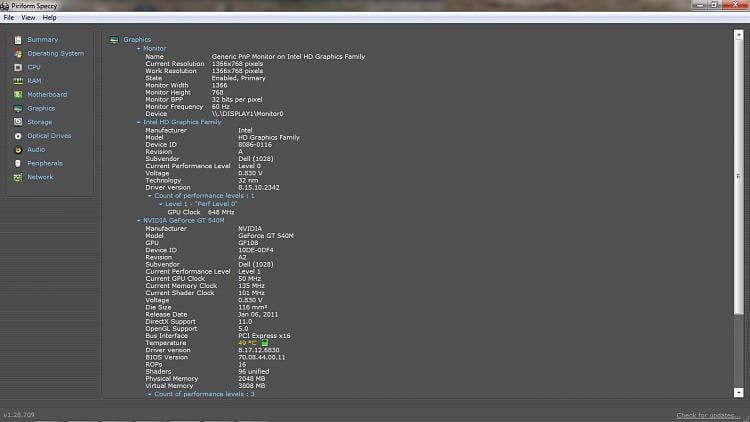750x422 pixels.
Task: Click the scrollbar up arrow
Action: tap(739, 35)
